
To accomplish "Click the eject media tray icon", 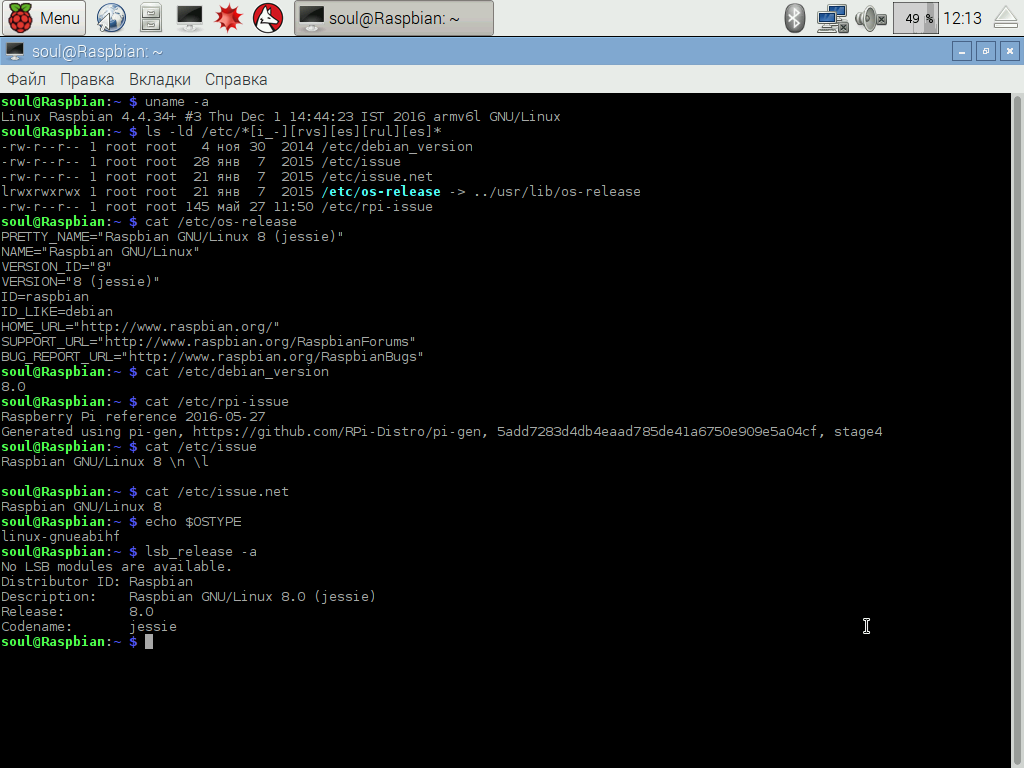I will pyautogui.click(x=1006, y=18).
